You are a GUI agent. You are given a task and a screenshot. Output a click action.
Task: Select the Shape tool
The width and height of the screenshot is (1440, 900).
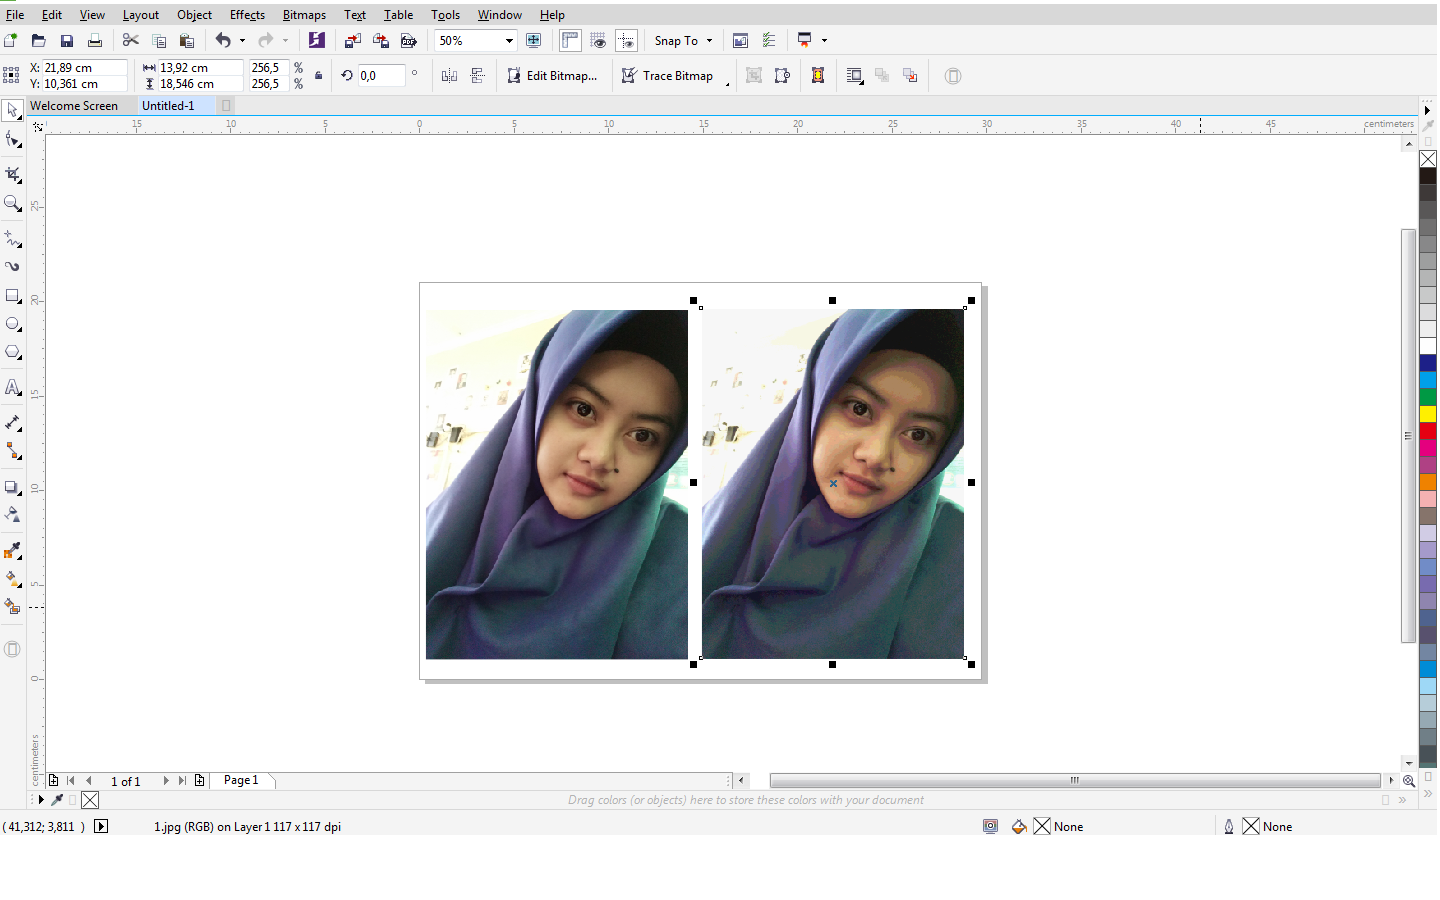coord(13,140)
